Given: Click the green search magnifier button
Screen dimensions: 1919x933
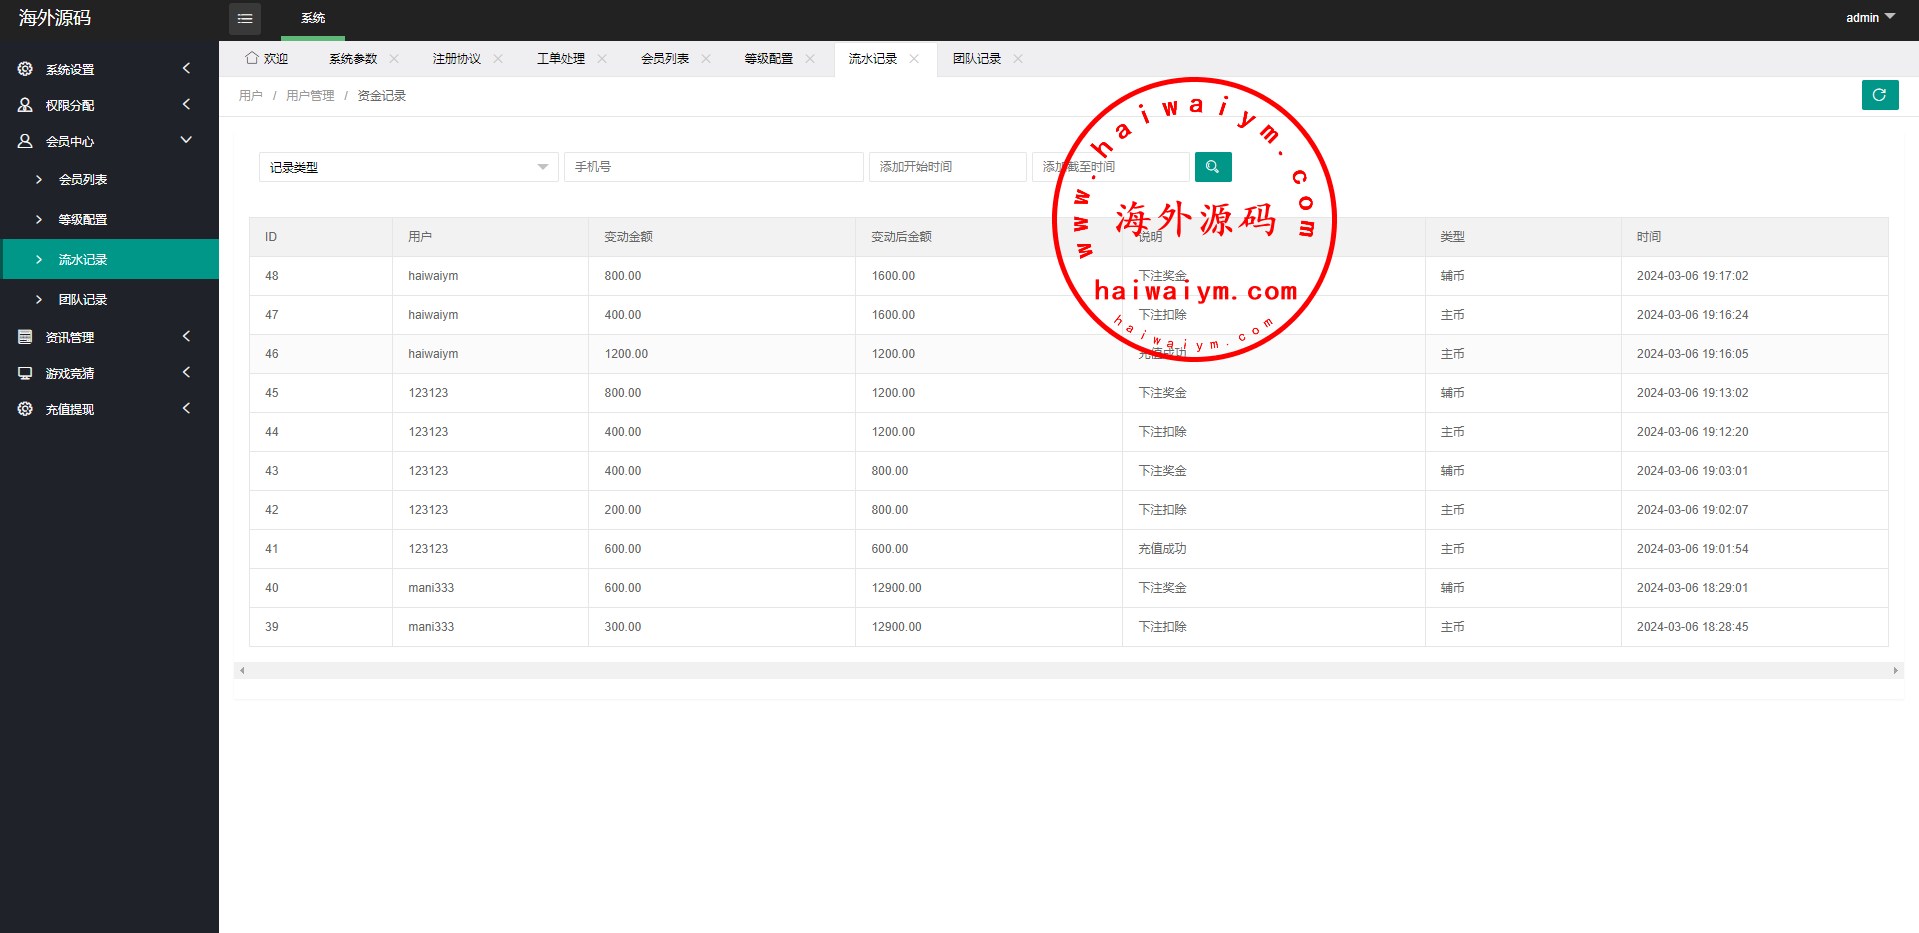Looking at the screenshot, I should 1212,167.
